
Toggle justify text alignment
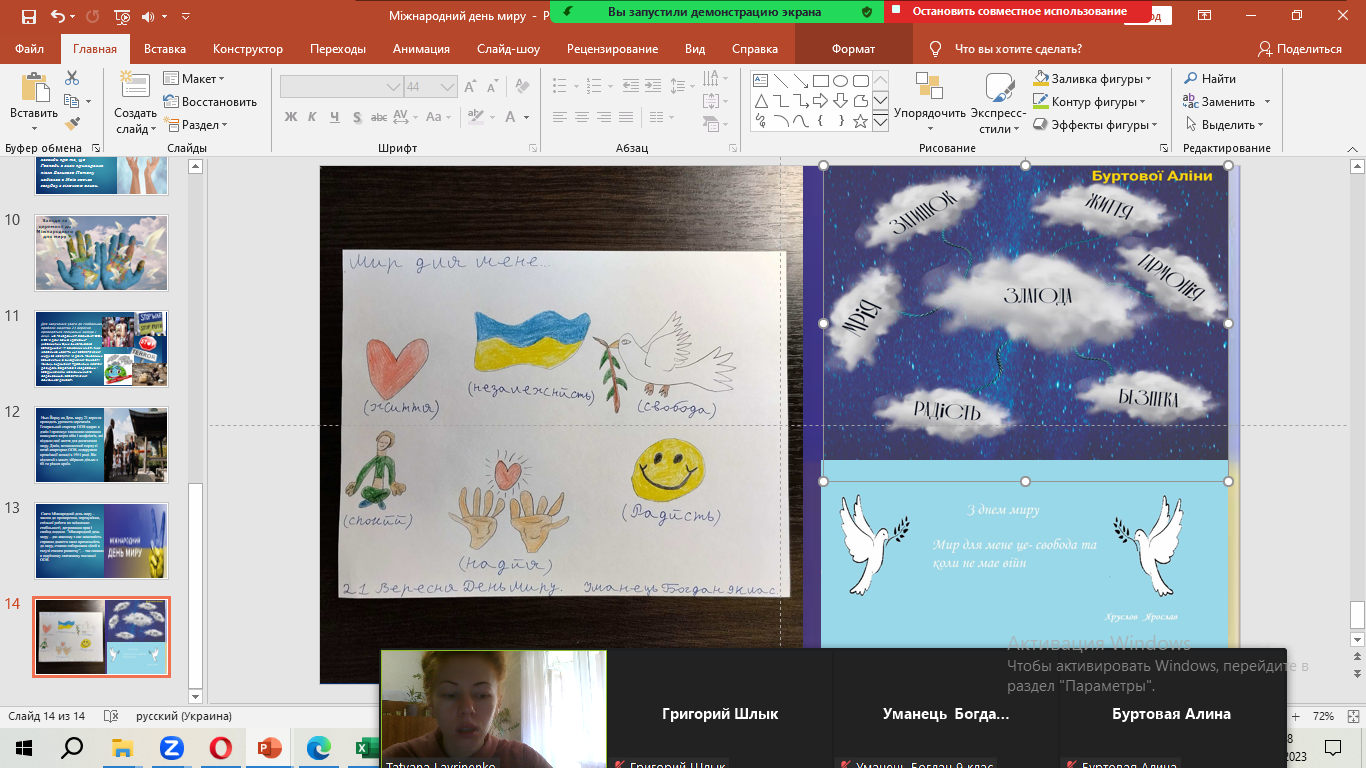point(626,117)
